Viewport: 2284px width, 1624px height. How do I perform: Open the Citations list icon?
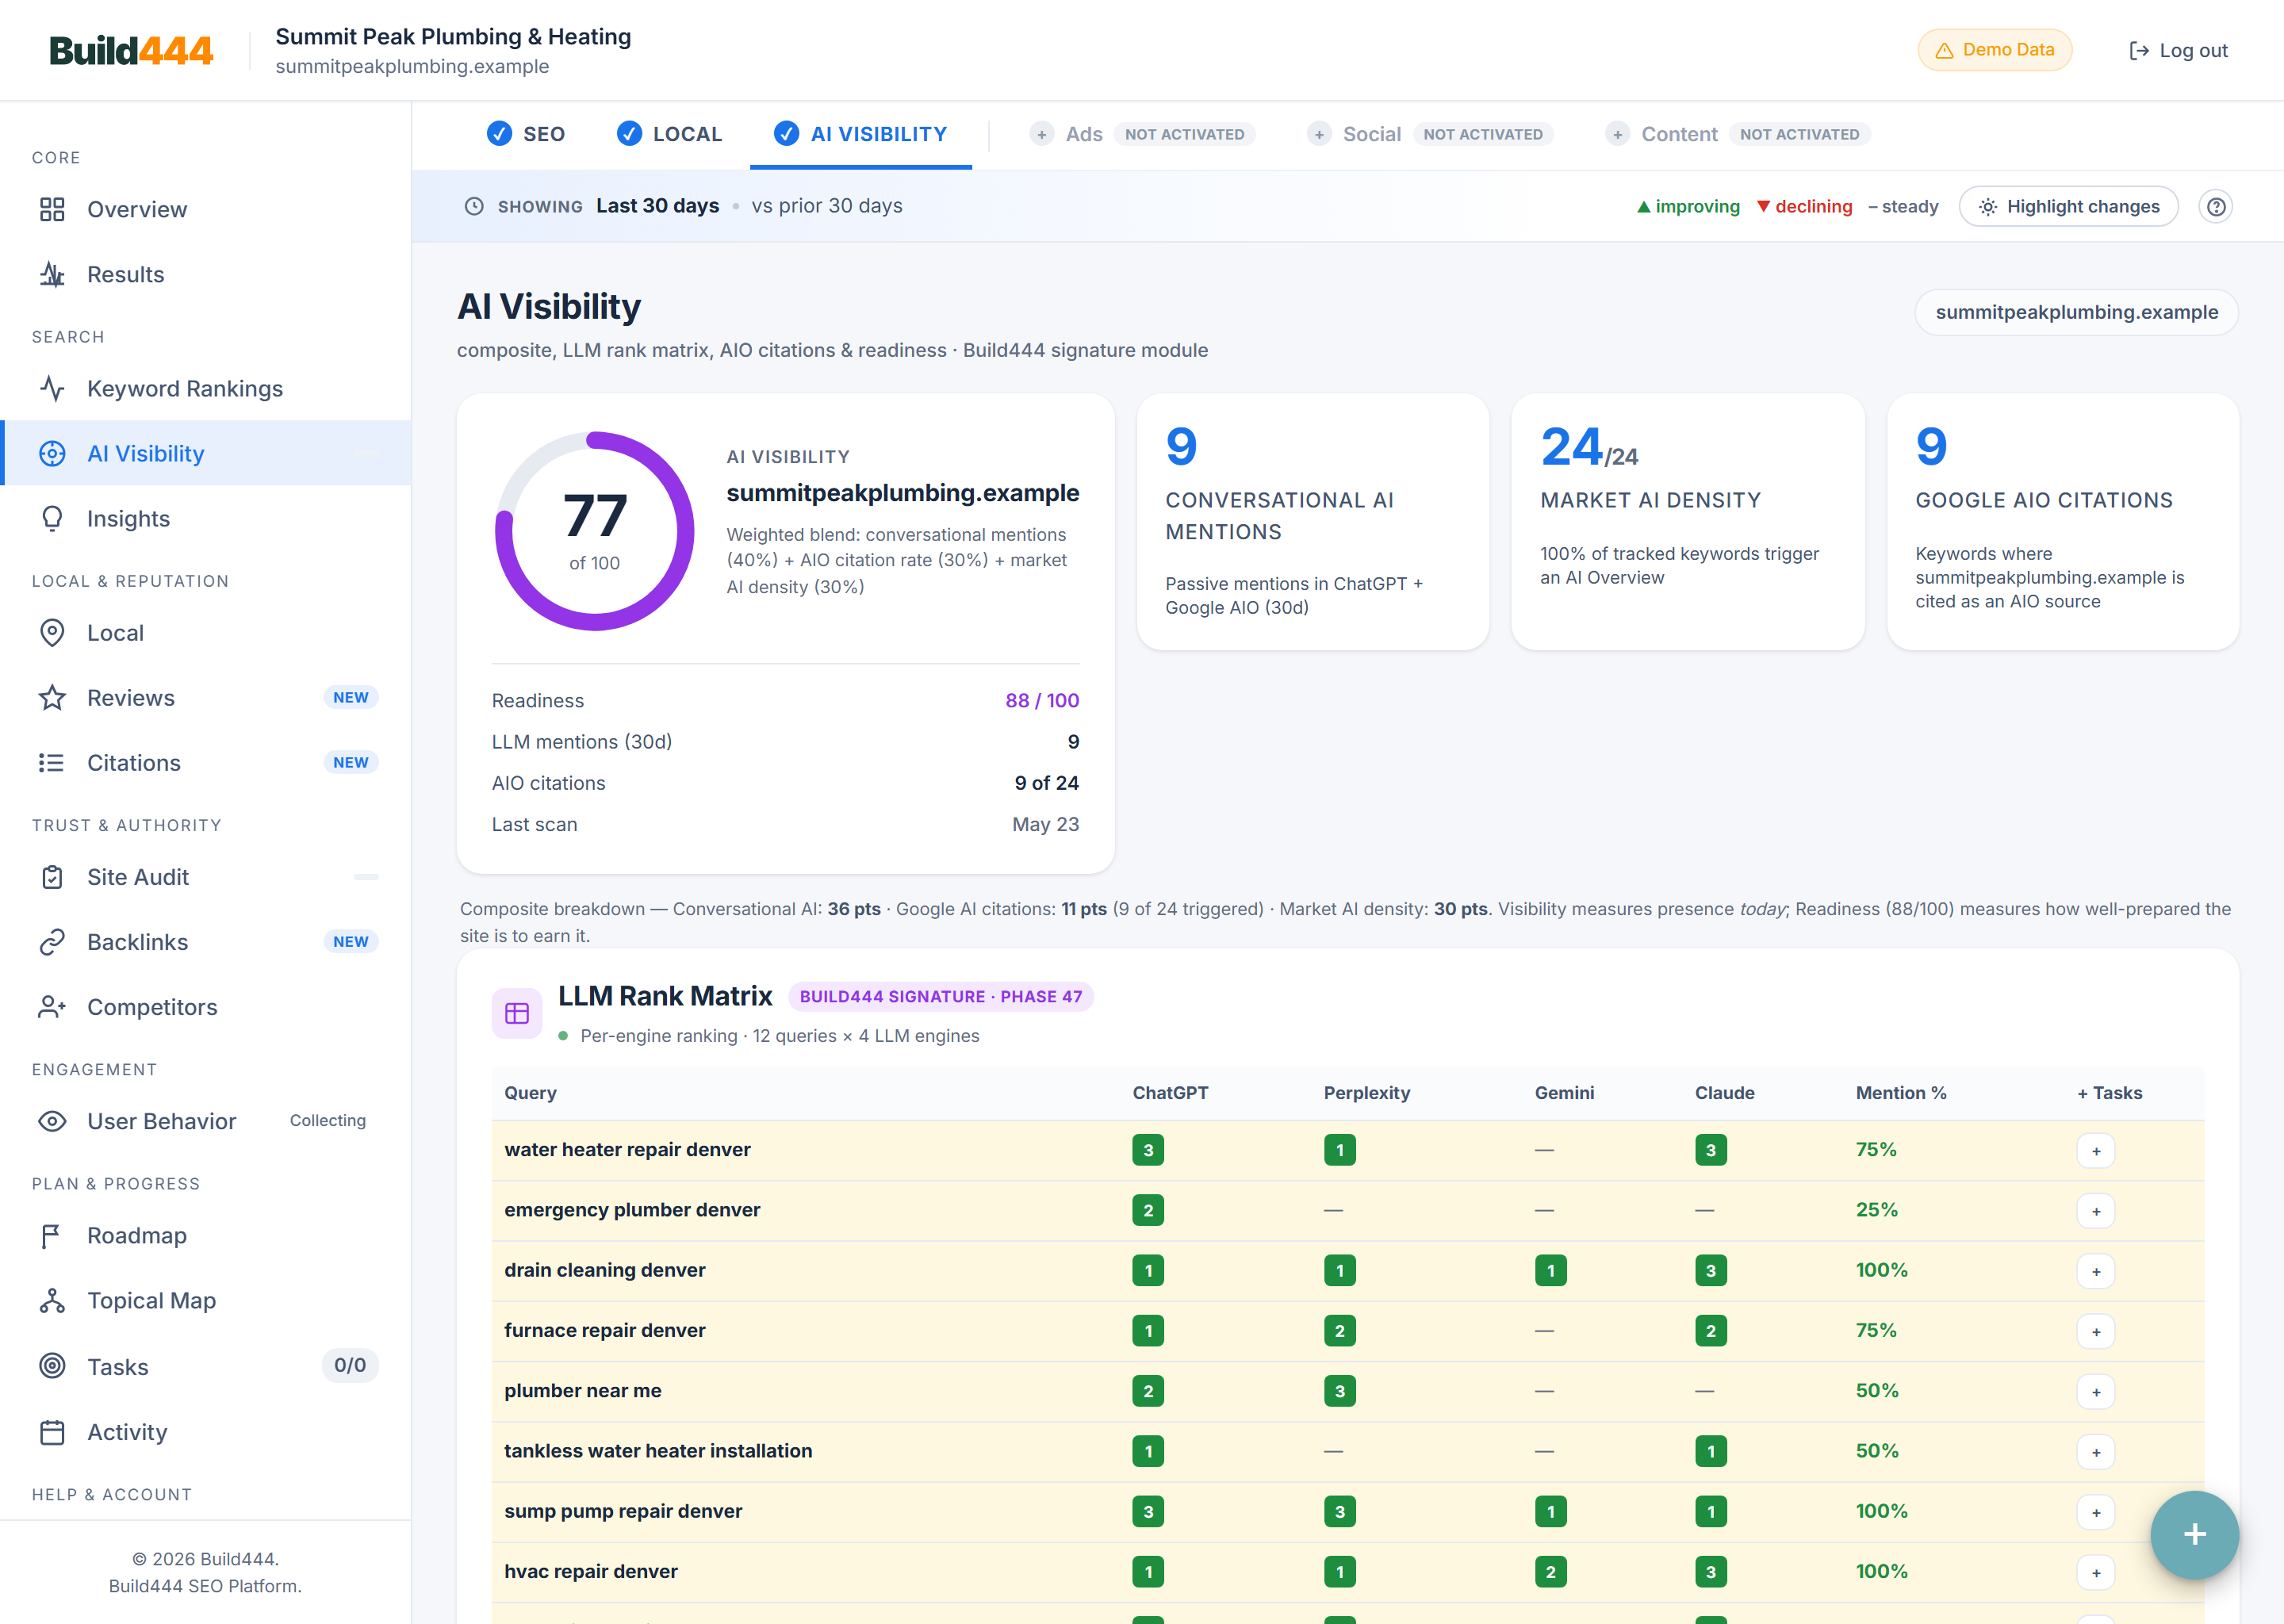pos(52,762)
